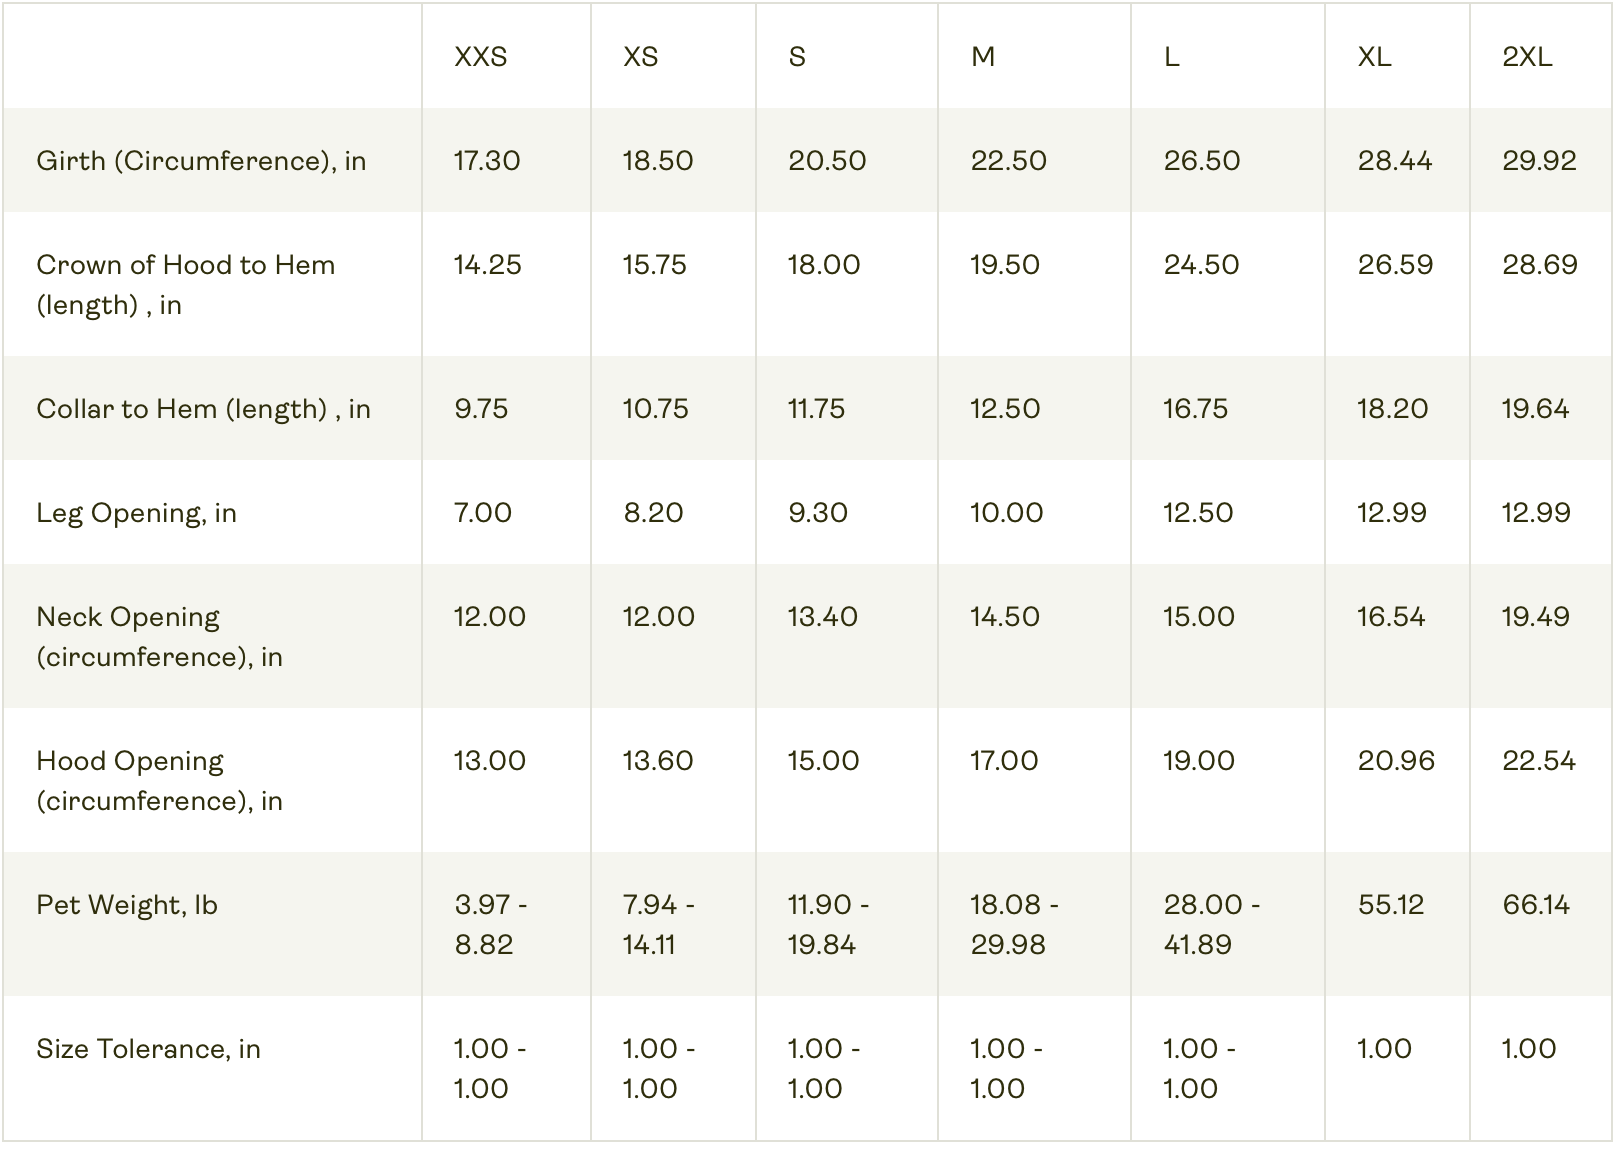The image size is (1614, 1150).
Task: Select the 2XL column header
Action: tap(1527, 57)
